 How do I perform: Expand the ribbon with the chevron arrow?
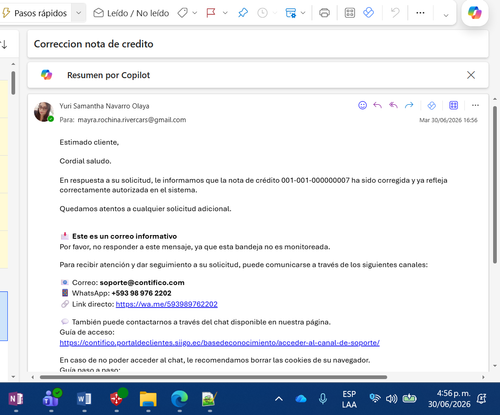tap(446, 15)
